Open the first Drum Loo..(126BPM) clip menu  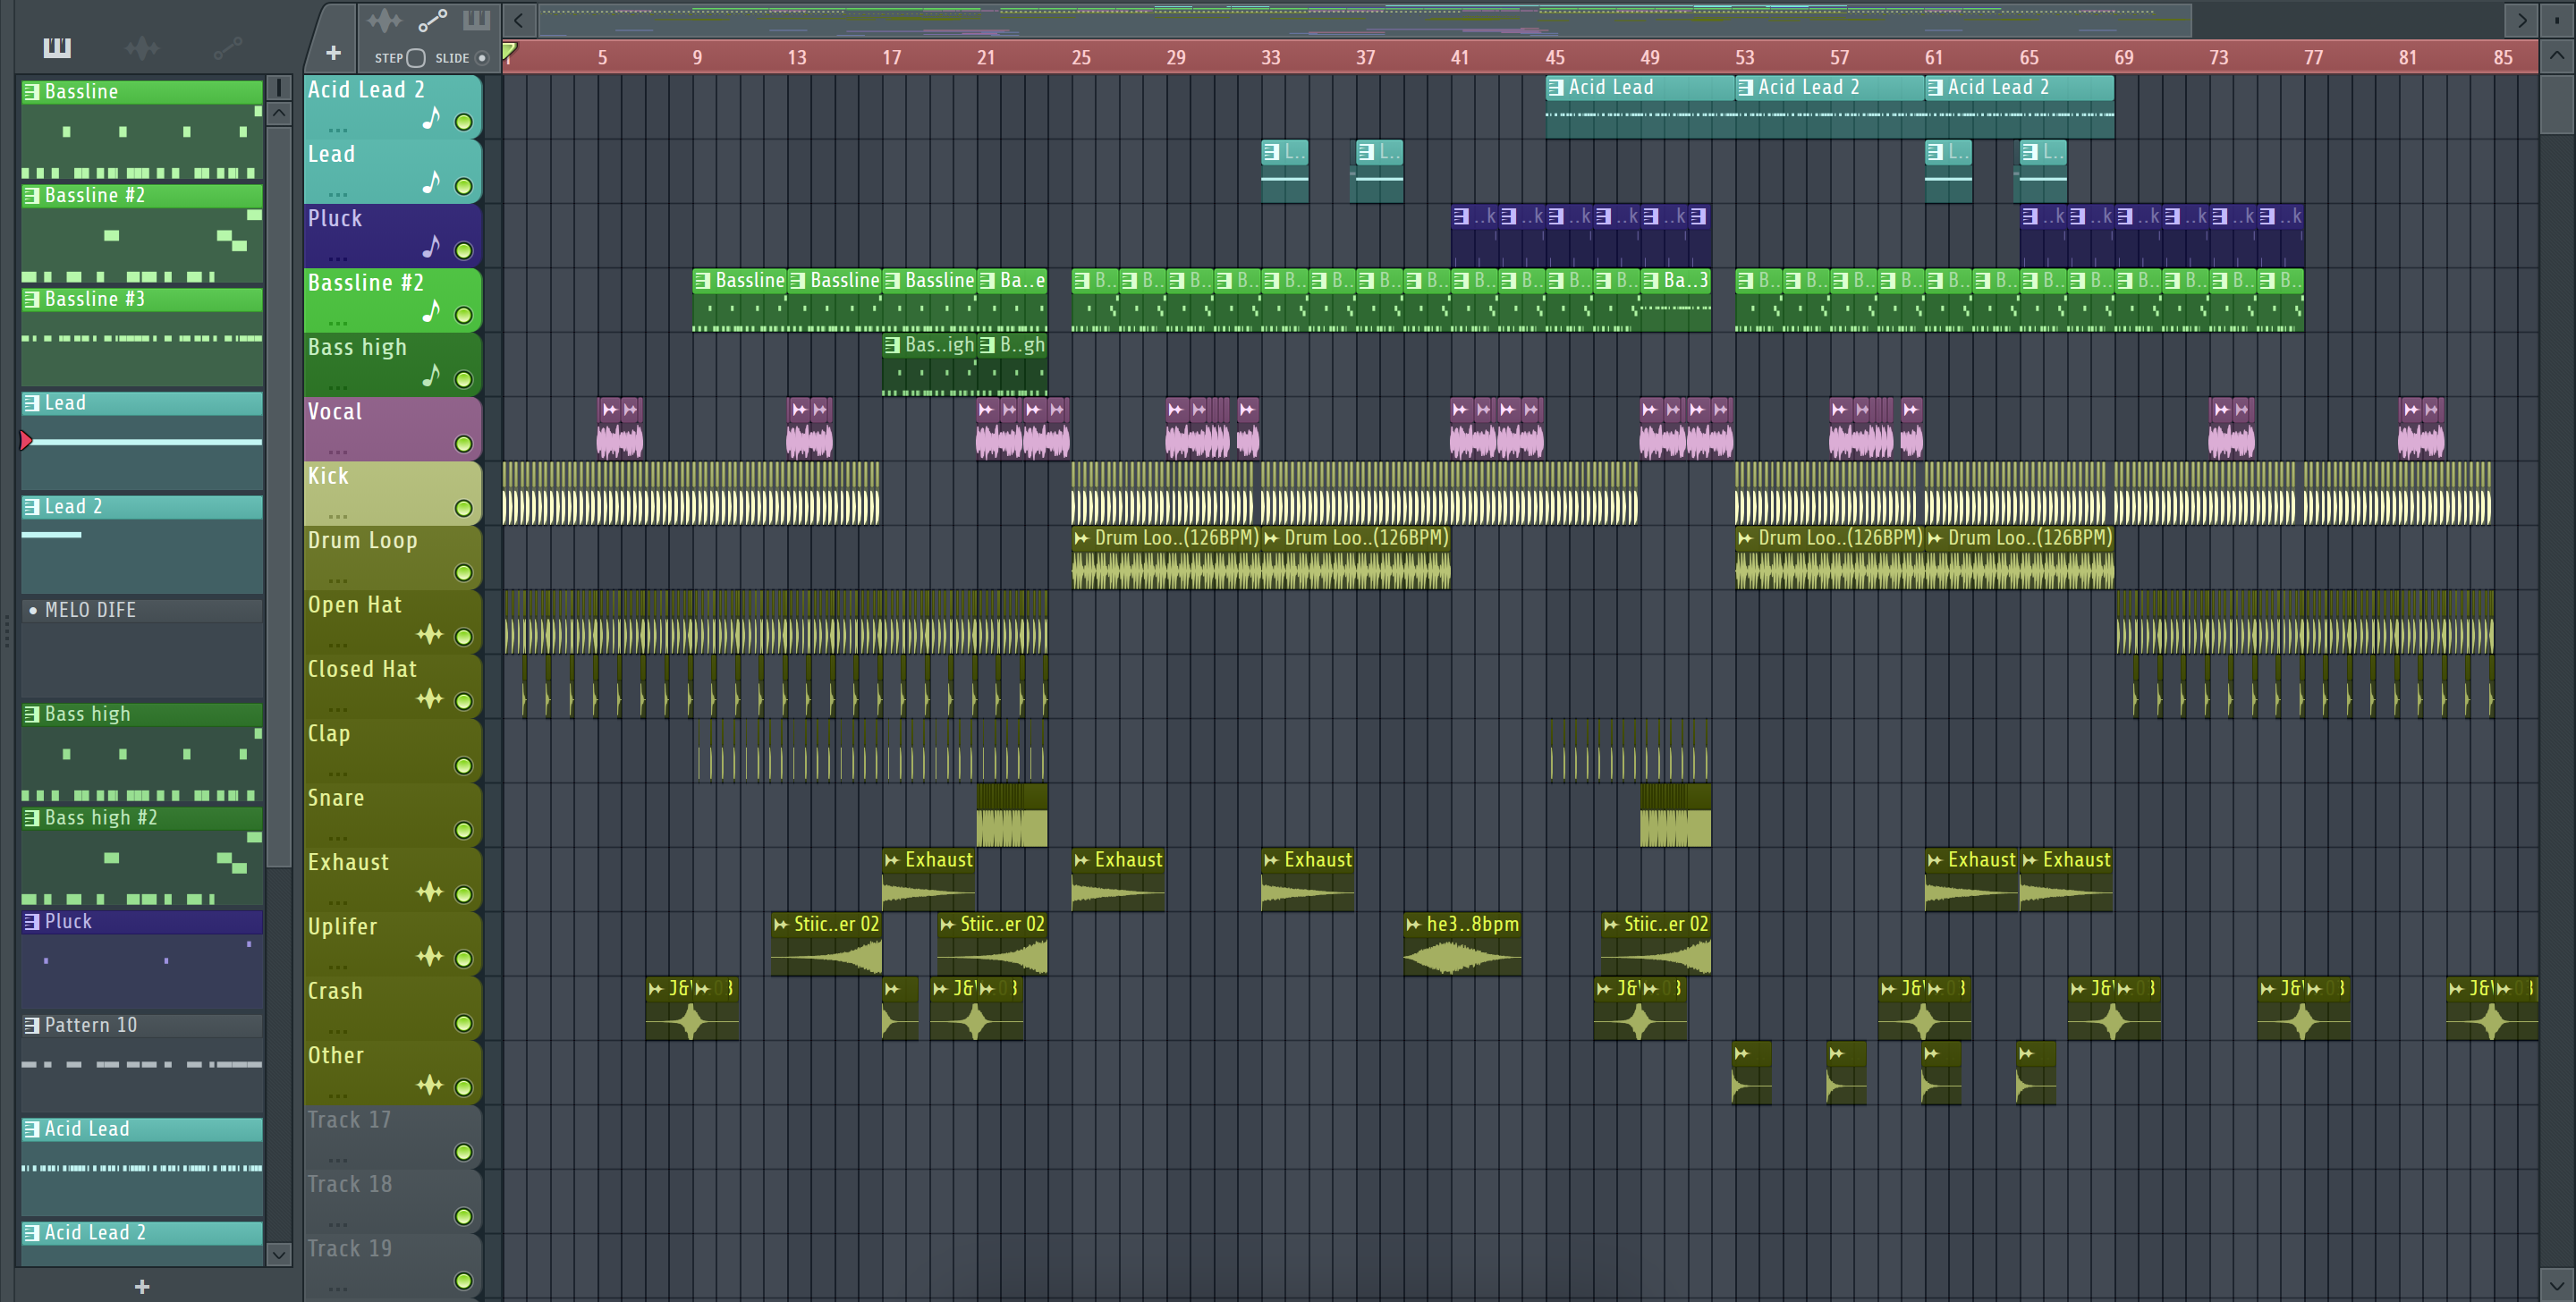[1081, 538]
